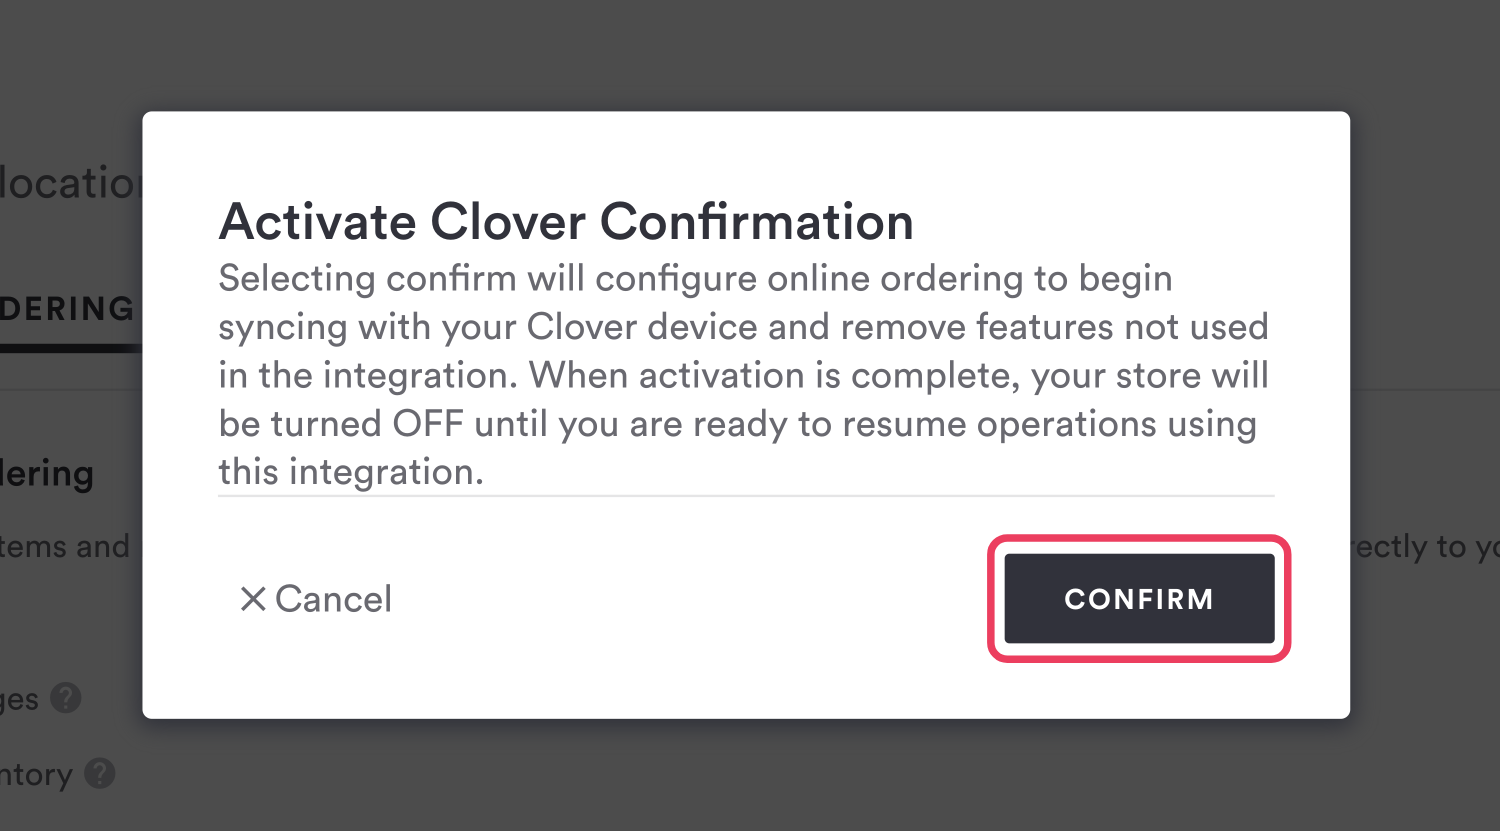Click the cut-off "ntory" label
The image size is (1500, 831).
point(37,775)
